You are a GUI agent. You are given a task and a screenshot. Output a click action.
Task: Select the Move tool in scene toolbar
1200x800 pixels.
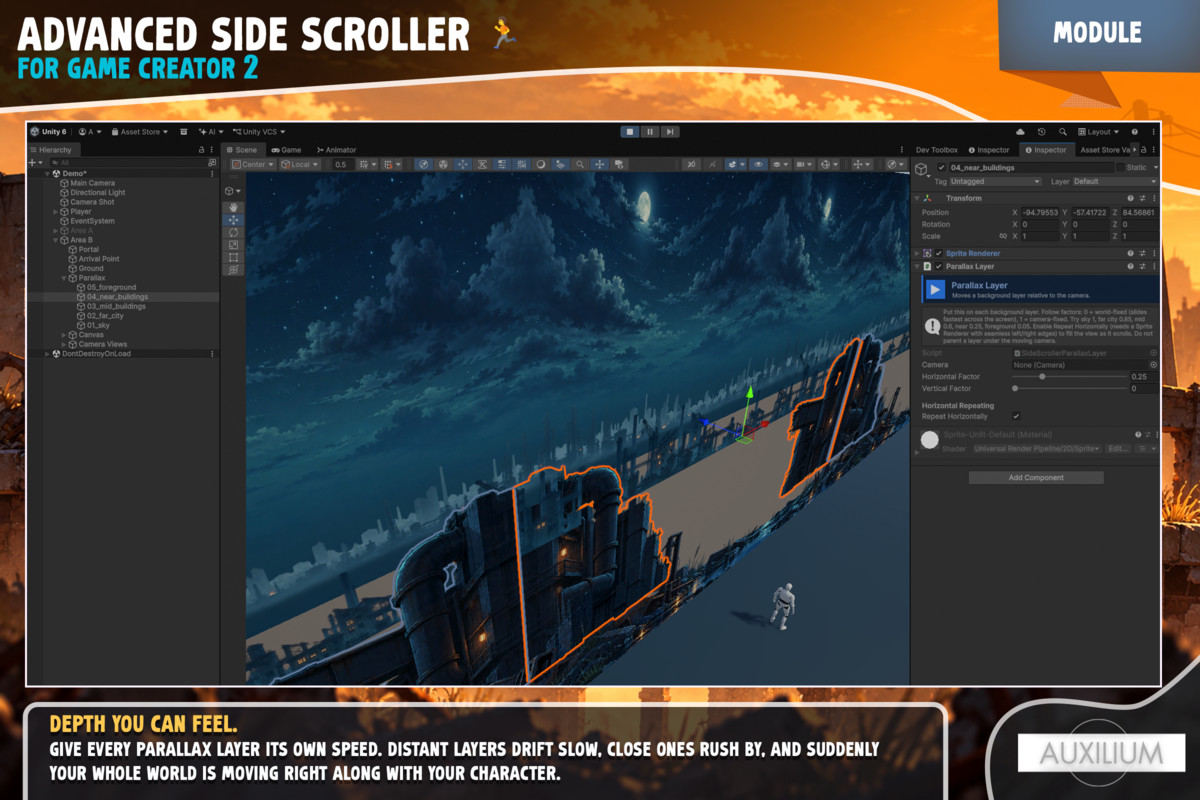[x=234, y=219]
